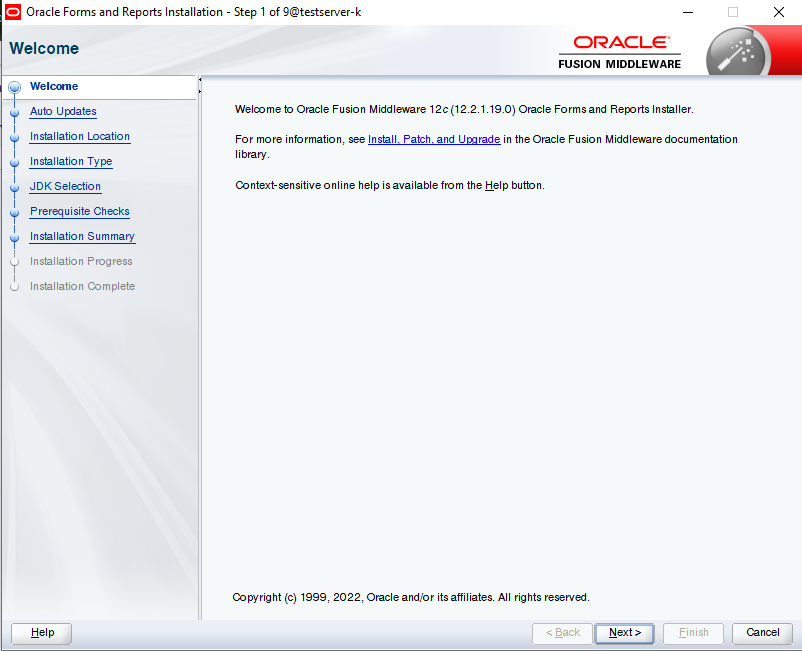Click the Installation Progress bullet icon

[x=15, y=262]
